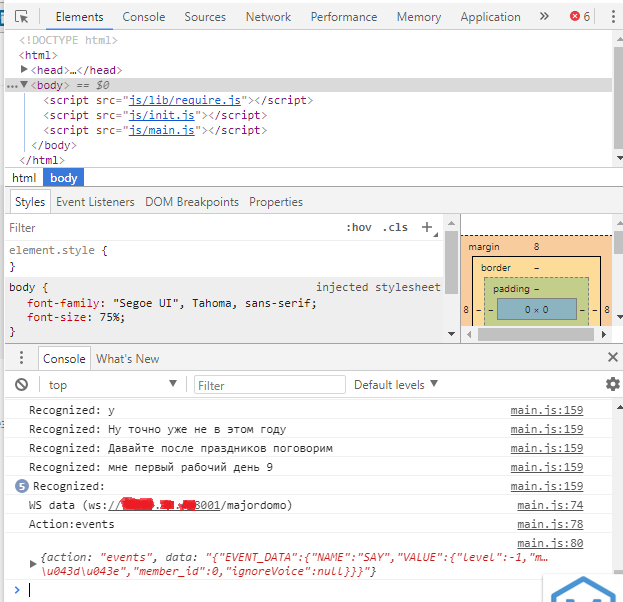Add new style rule plus icon

coord(427,227)
